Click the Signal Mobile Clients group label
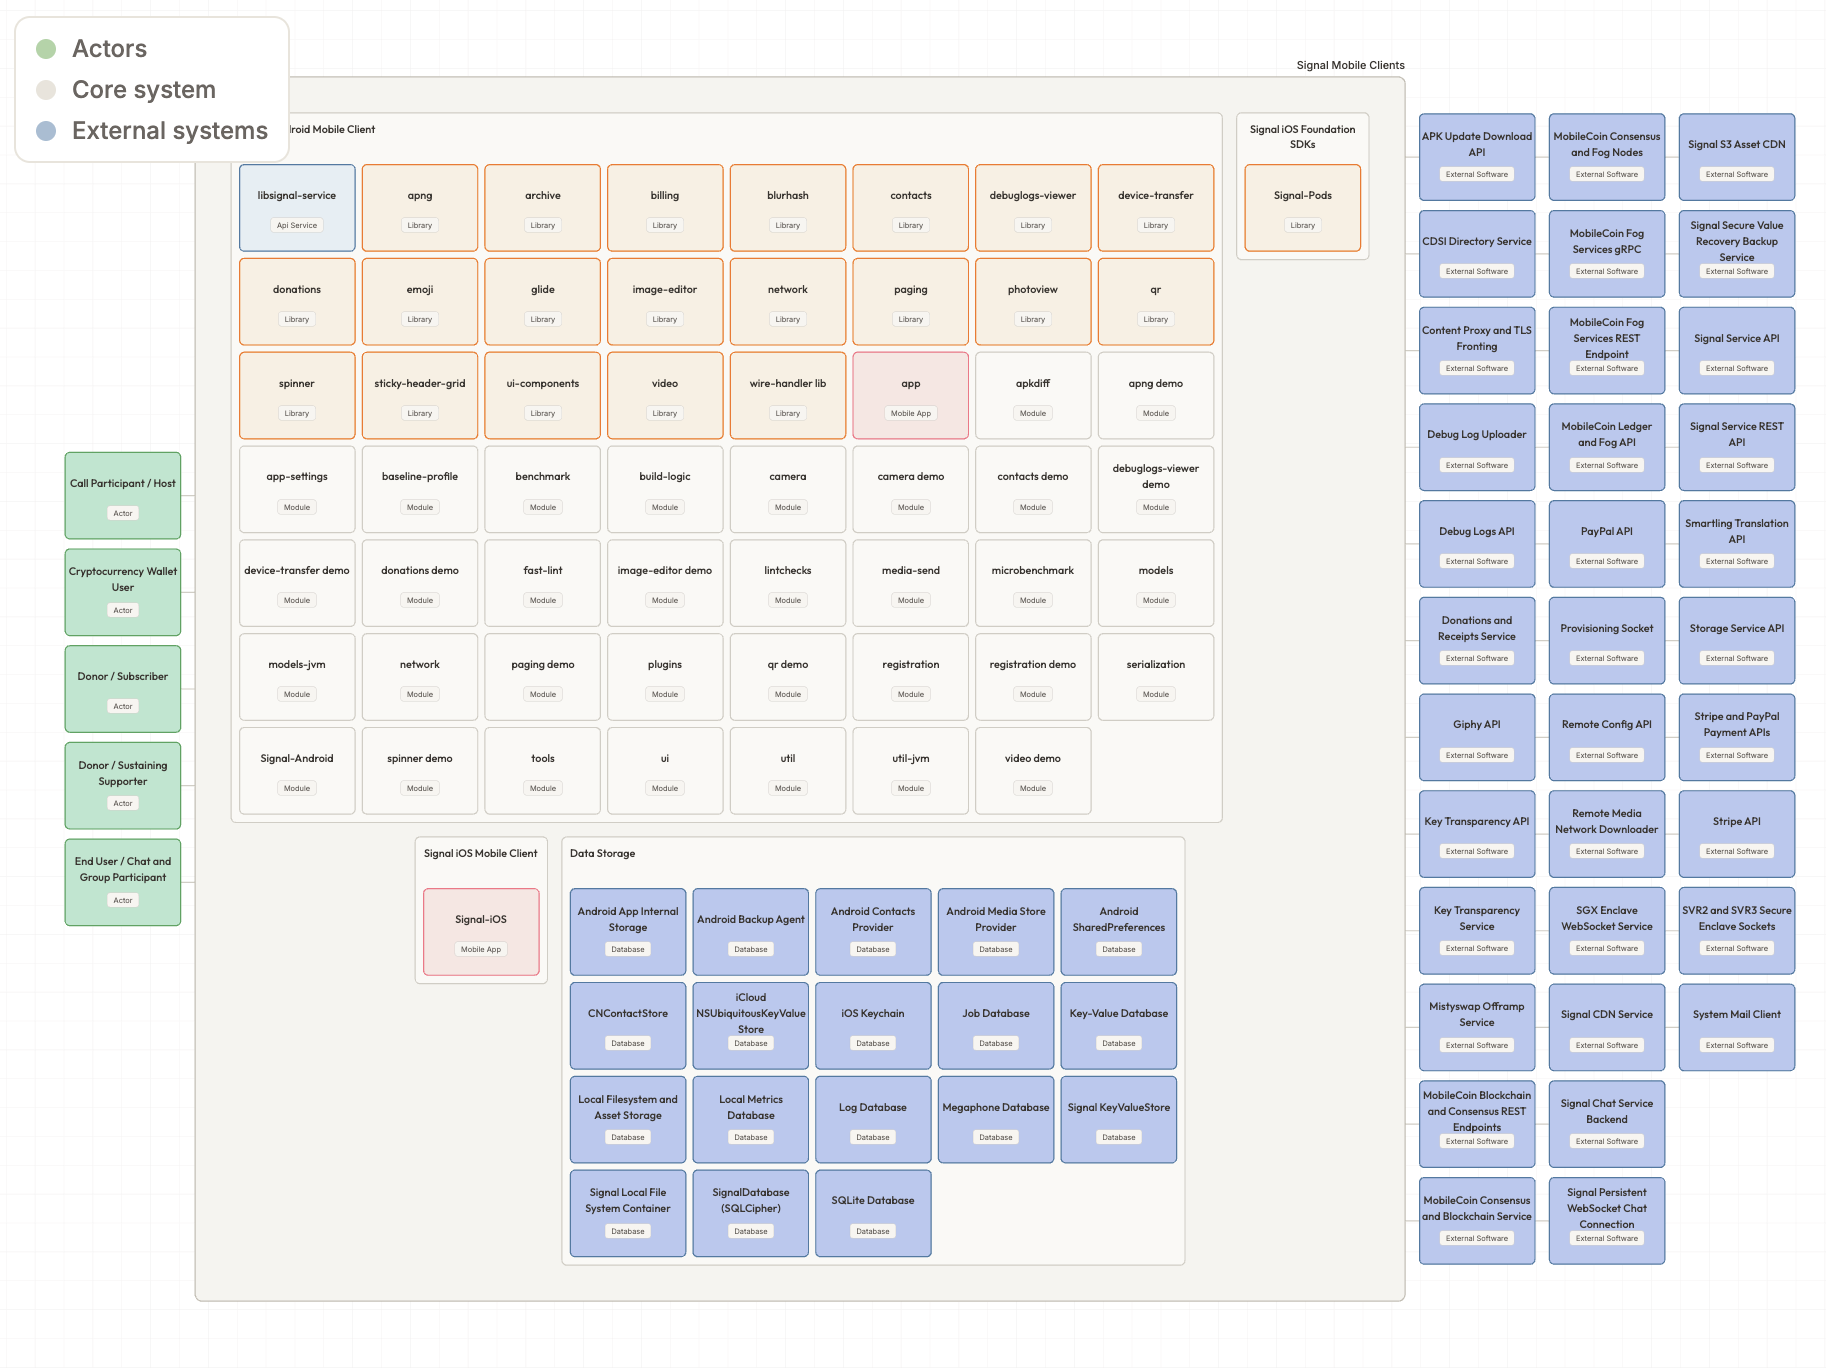This screenshot has height=1368, width=1826. coord(1350,65)
